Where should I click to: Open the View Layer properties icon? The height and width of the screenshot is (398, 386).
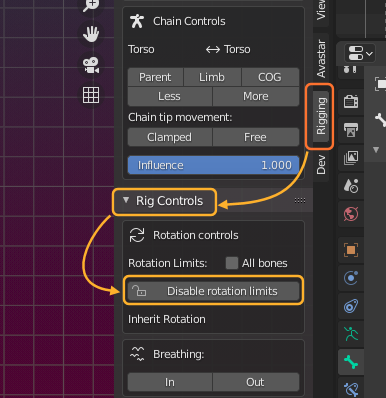point(351,158)
